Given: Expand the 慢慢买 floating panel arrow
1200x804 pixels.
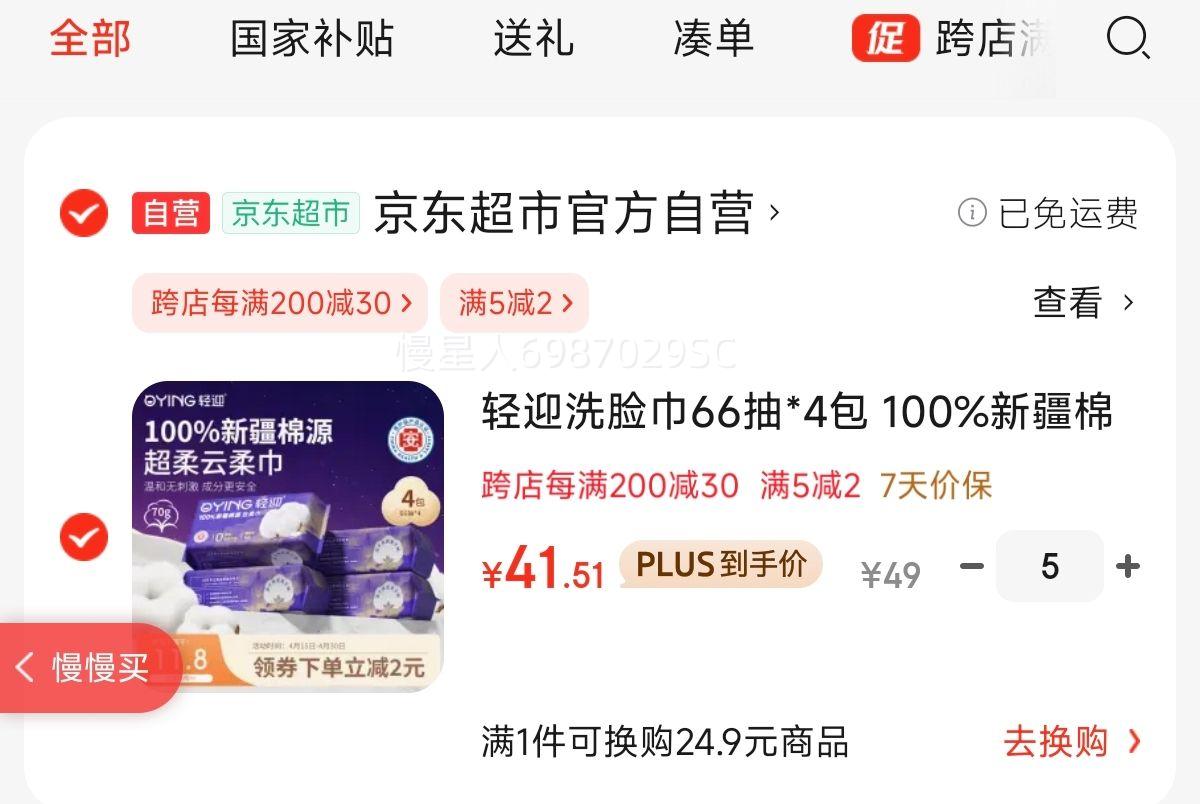Looking at the screenshot, I should 27,667.
